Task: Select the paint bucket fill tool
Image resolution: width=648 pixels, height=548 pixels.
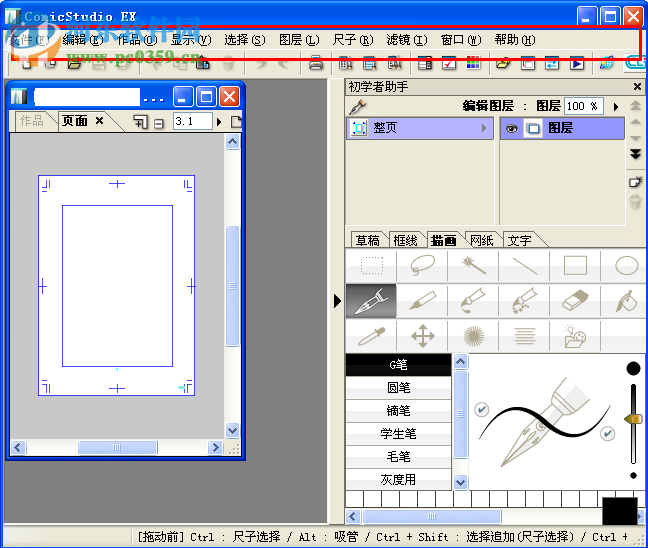Action: pos(626,301)
